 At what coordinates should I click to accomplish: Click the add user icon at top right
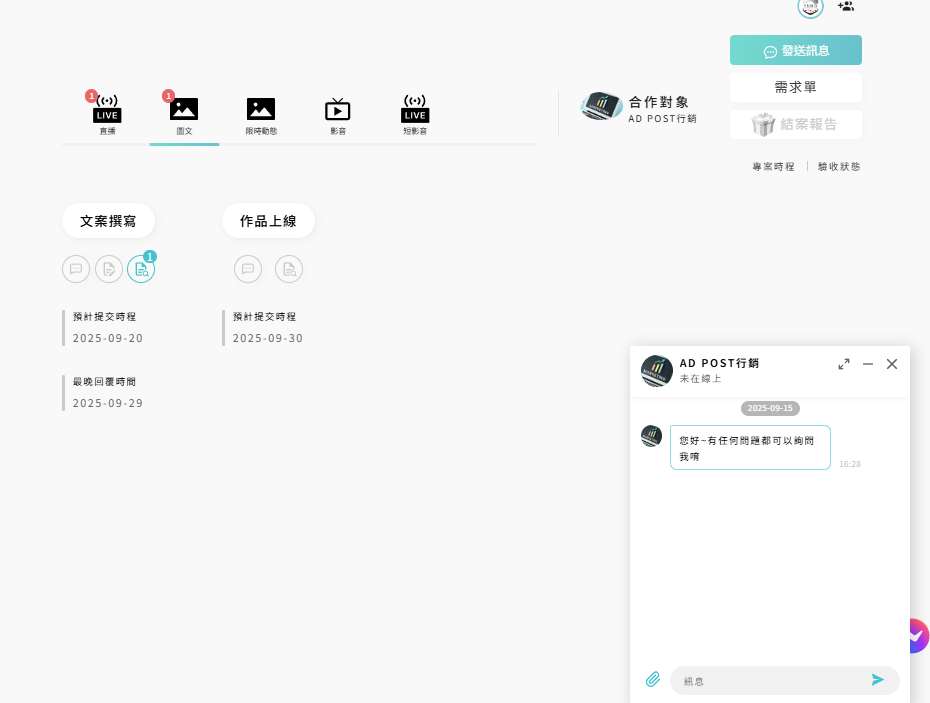(846, 7)
